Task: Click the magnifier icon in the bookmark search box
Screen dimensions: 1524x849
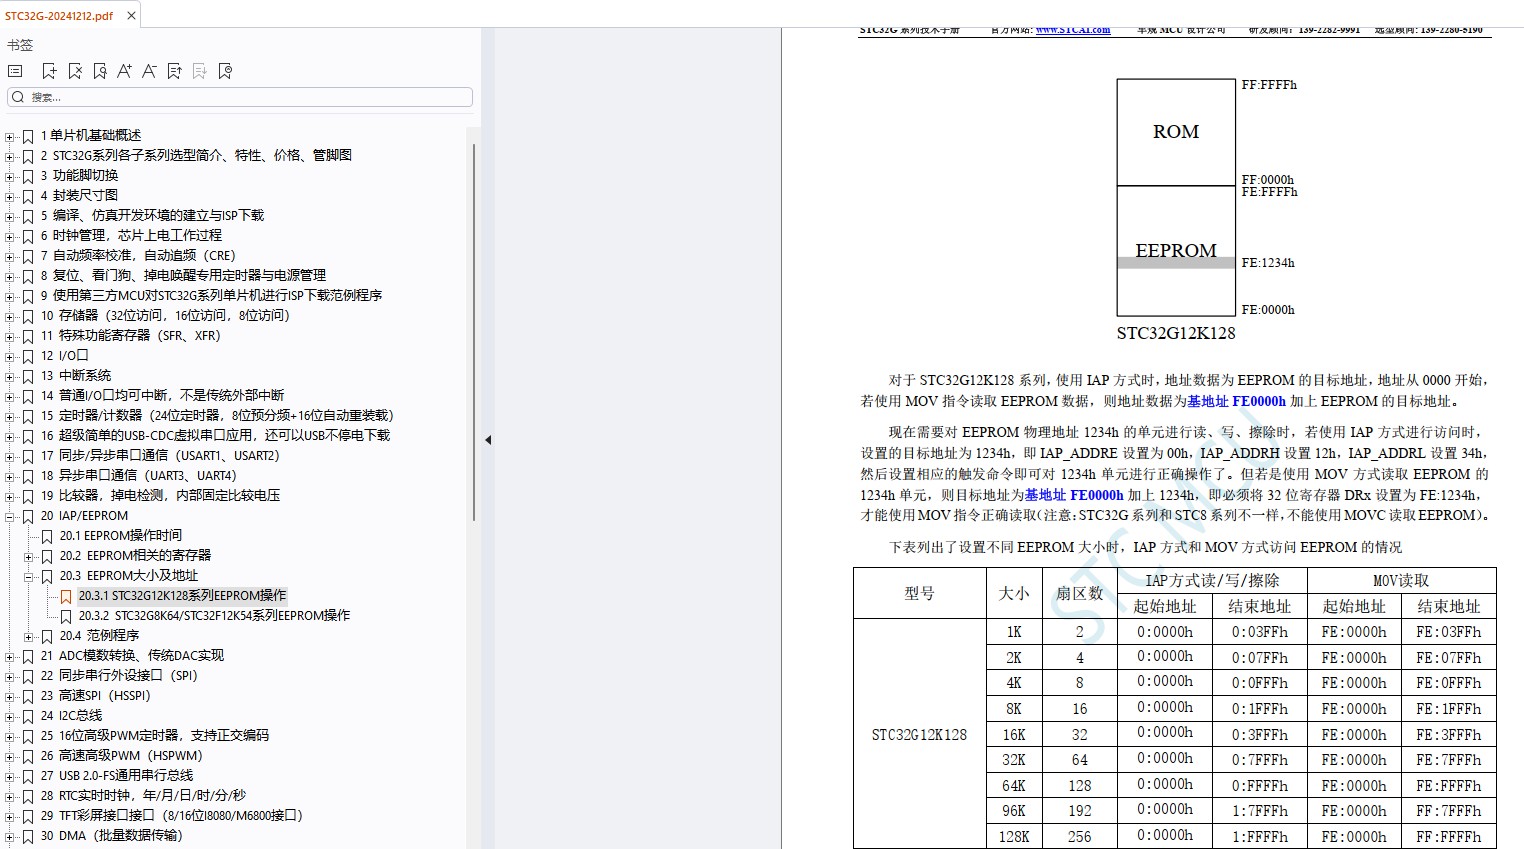Action: point(18,97)
